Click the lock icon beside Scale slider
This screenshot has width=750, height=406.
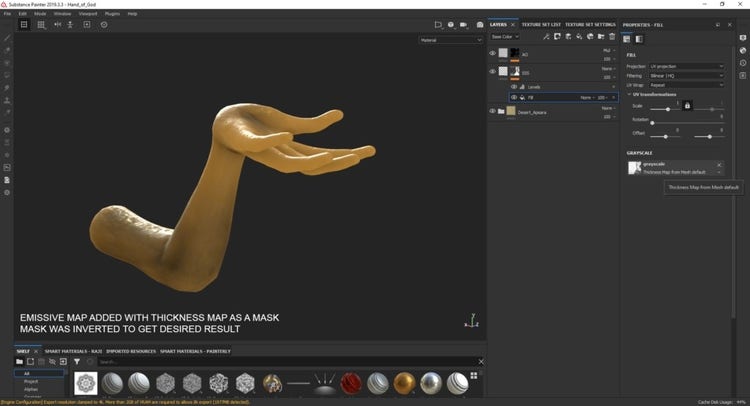tap(686, 105)
